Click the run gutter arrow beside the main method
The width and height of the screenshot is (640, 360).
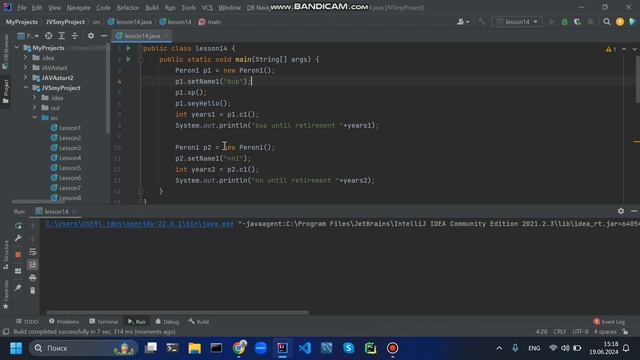[128, 60]
